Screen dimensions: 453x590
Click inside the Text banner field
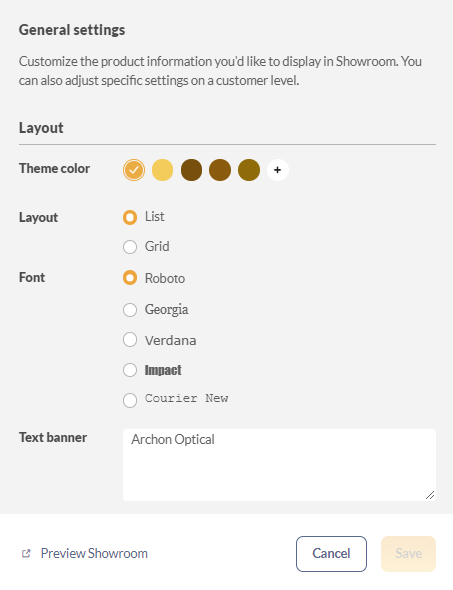279,465
